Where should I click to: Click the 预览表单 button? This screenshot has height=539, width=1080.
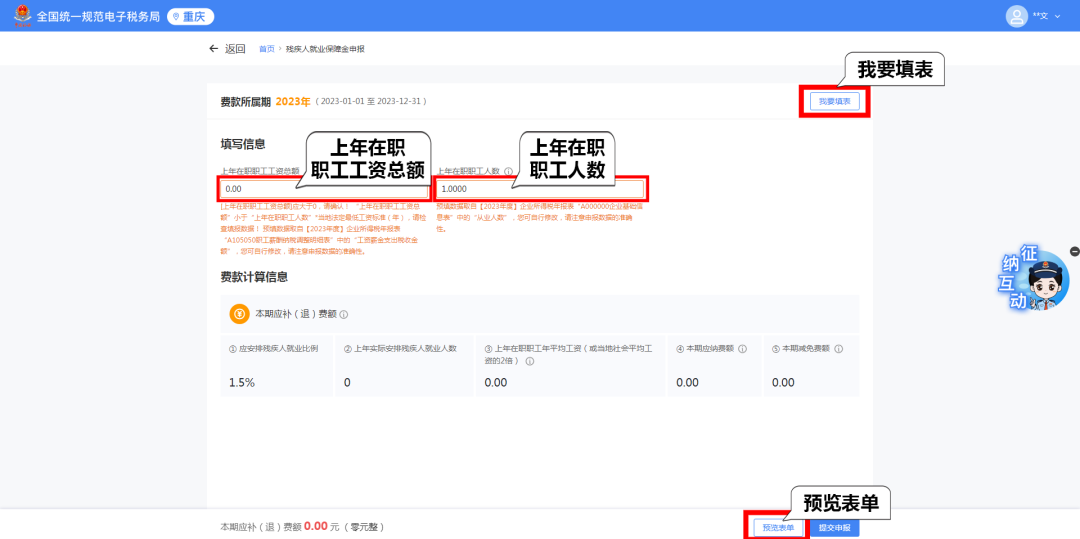[x=777, y=527]
